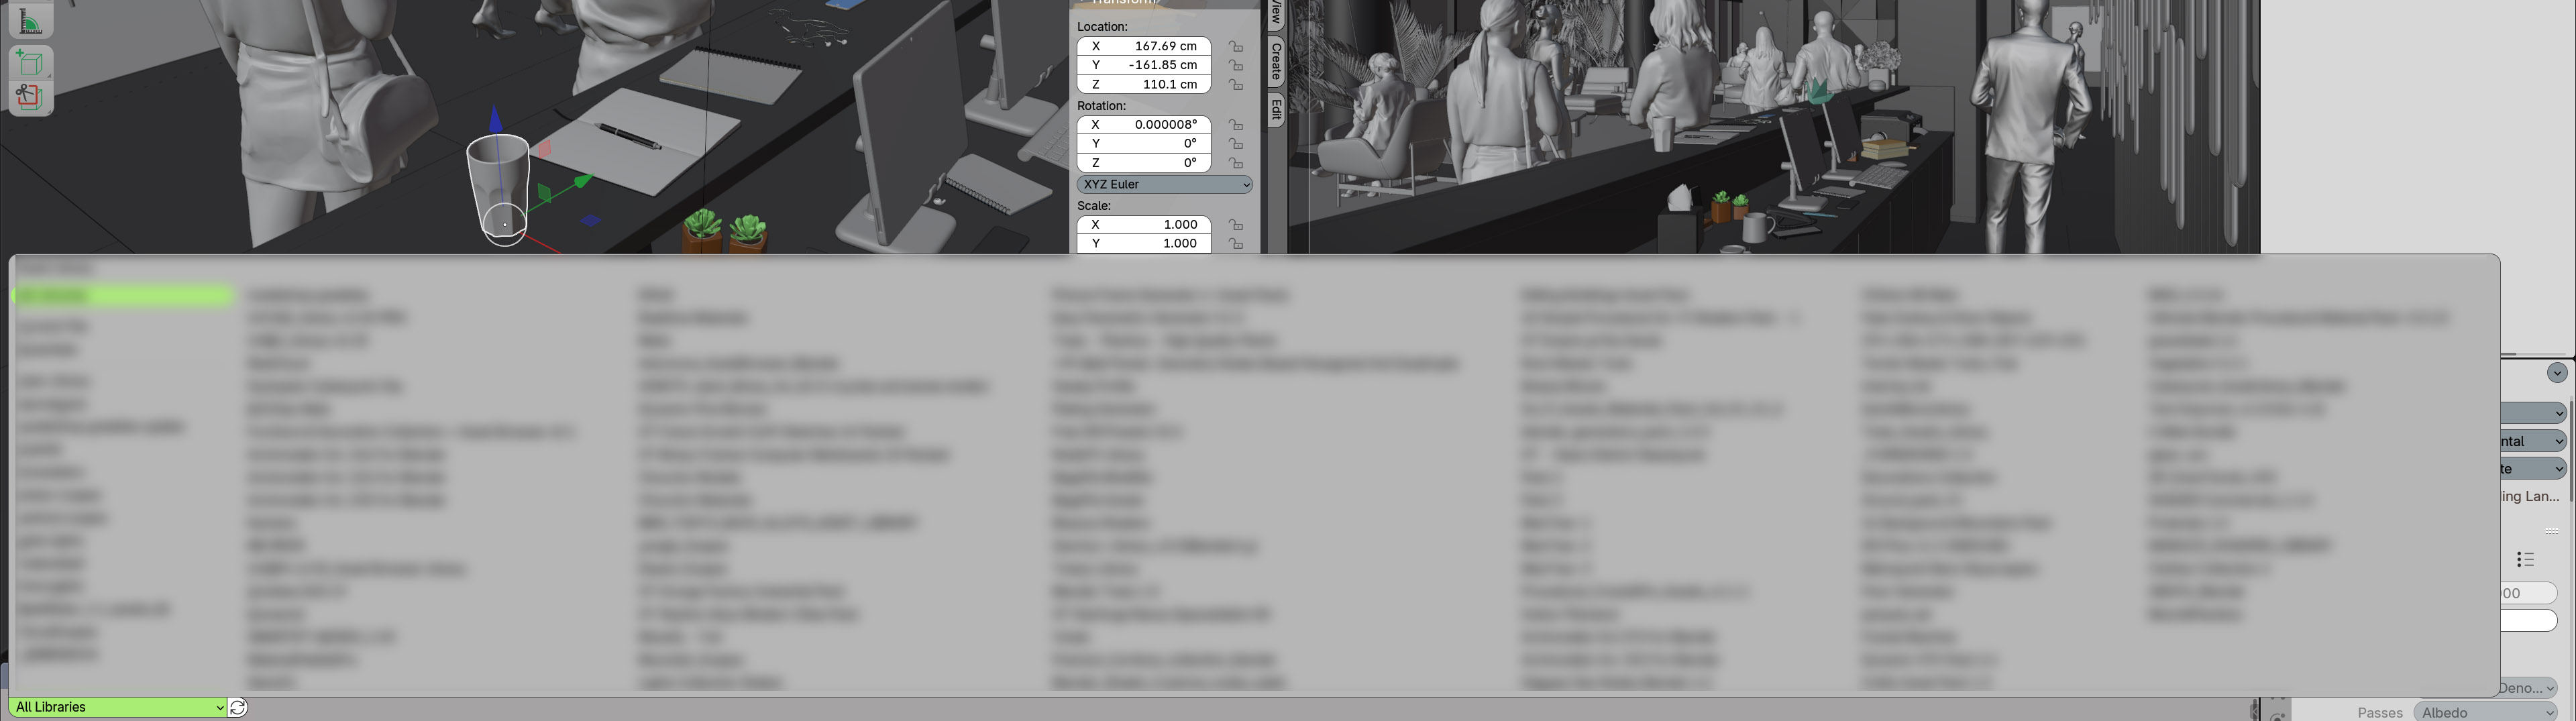Viewport: 2576px width, 721px height.
Task: Lock the Location Y value
Action: pyautogui.click(x=1236, y=65)
